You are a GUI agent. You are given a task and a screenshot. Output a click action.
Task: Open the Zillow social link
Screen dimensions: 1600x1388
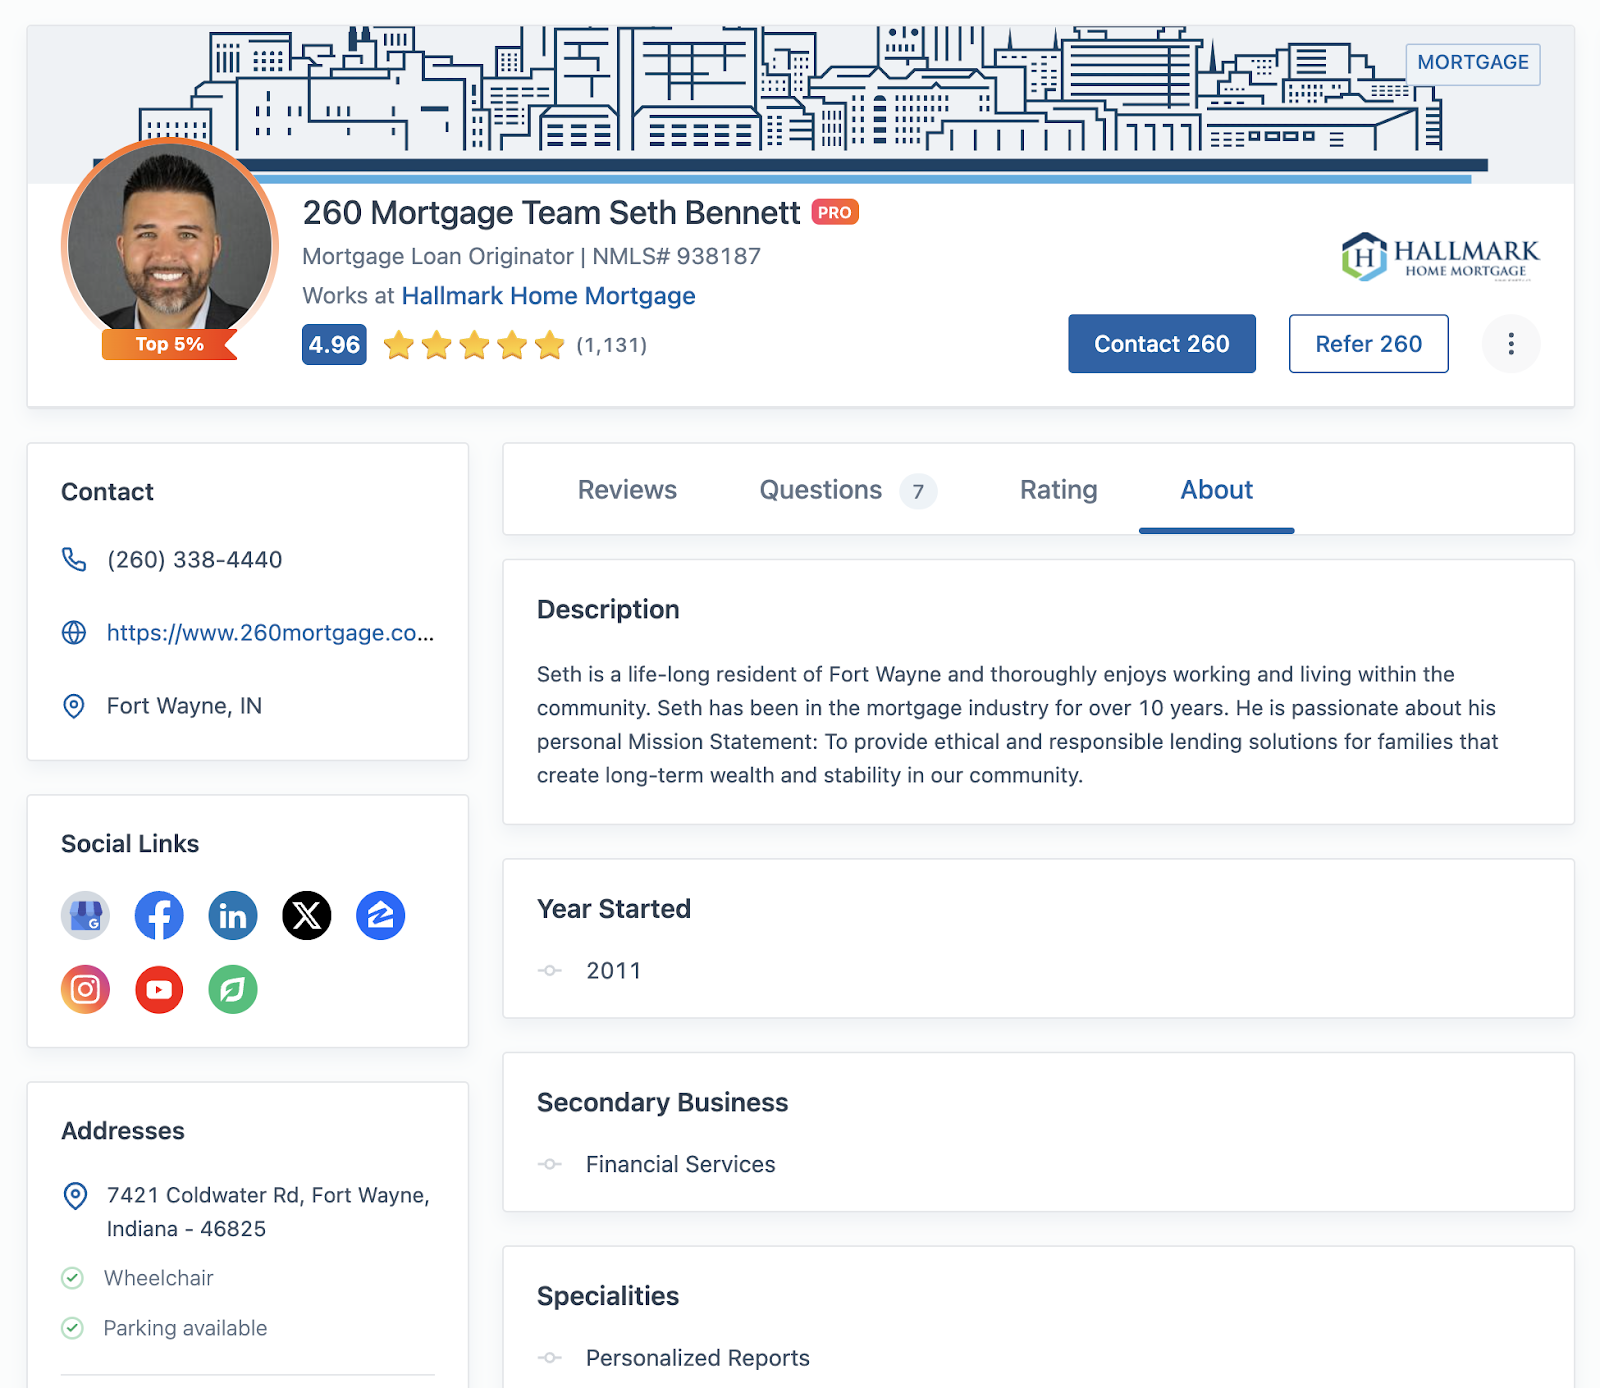(381, 915)
